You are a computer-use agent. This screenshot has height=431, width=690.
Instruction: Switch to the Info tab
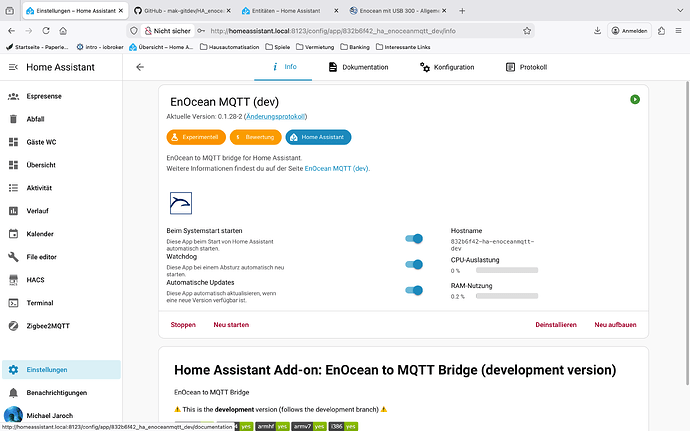coord(283,67)
